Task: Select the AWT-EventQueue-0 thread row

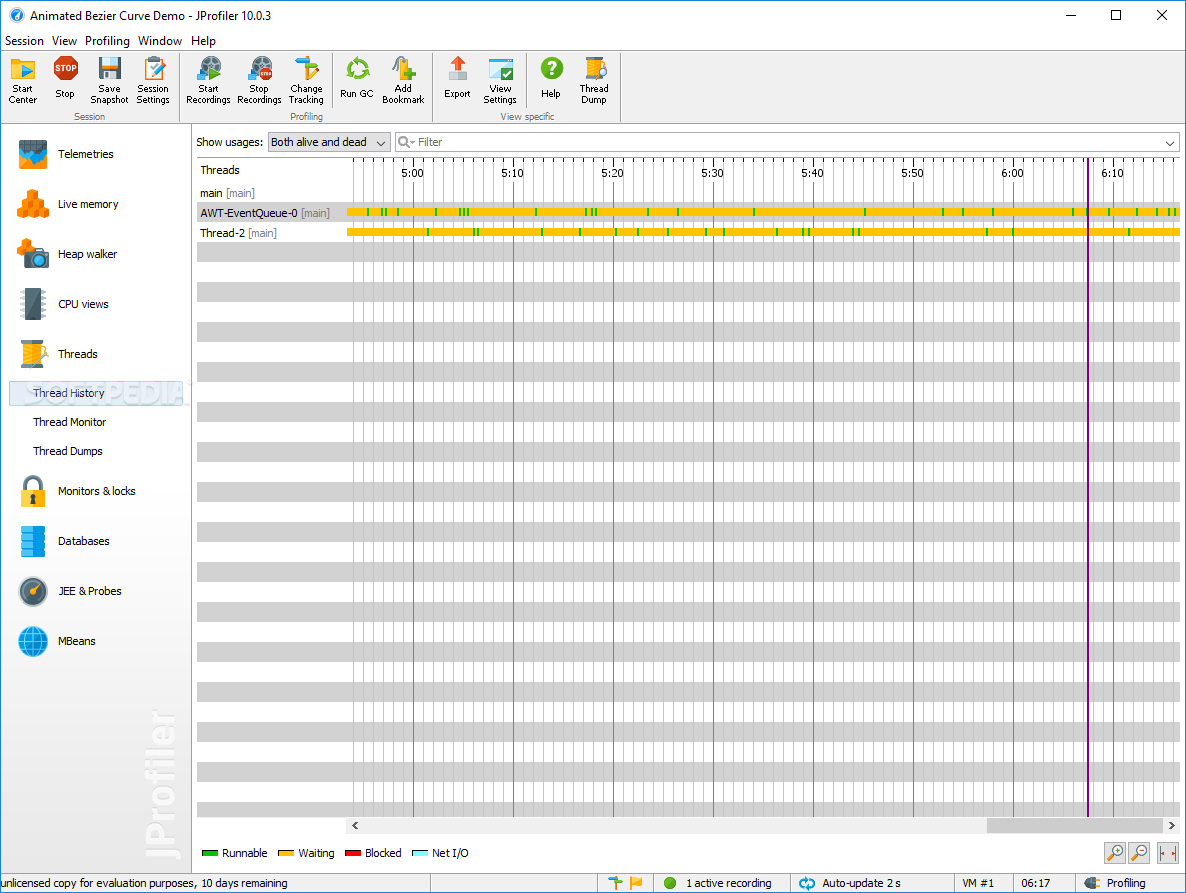Action: pos(688,212)
